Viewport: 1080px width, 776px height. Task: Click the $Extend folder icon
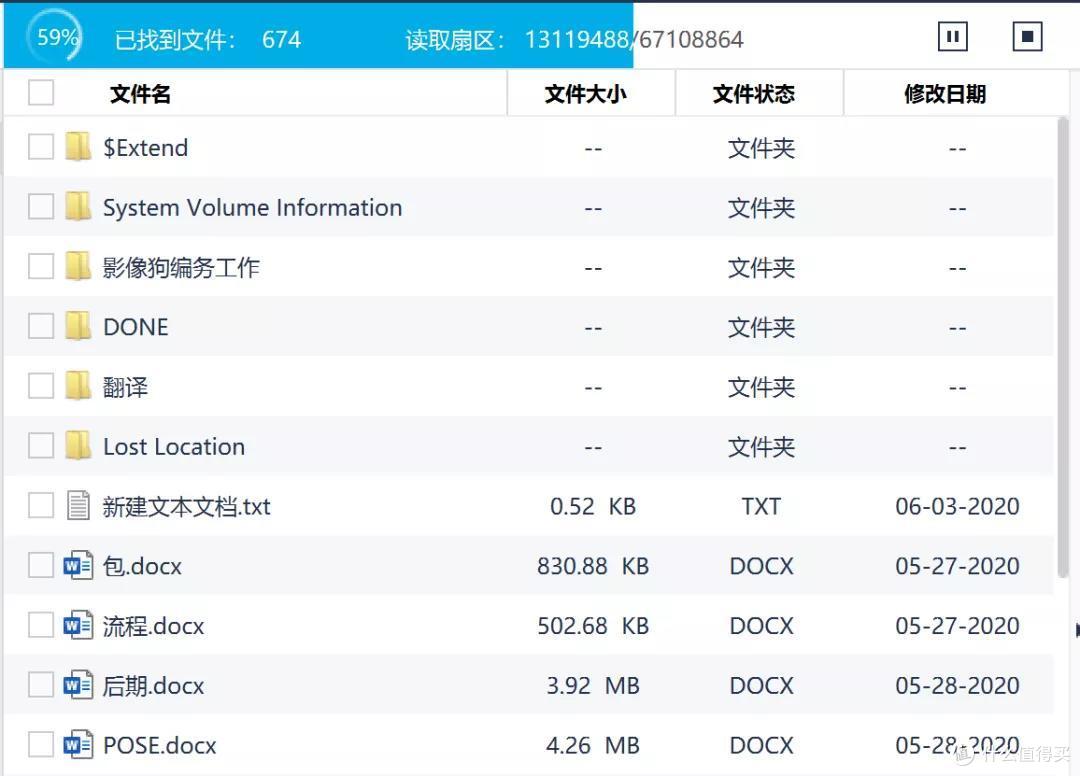[x=78, y=147]
